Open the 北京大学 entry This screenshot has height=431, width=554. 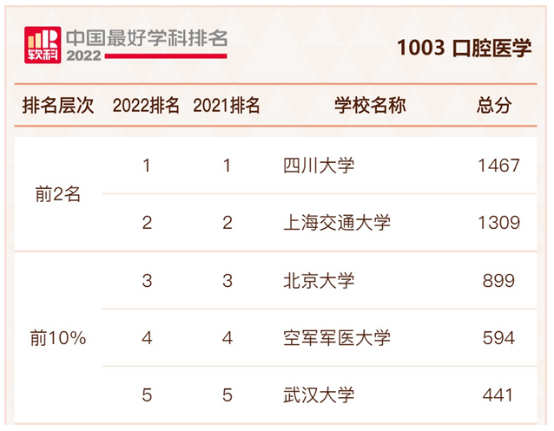(x=319, y=281)
